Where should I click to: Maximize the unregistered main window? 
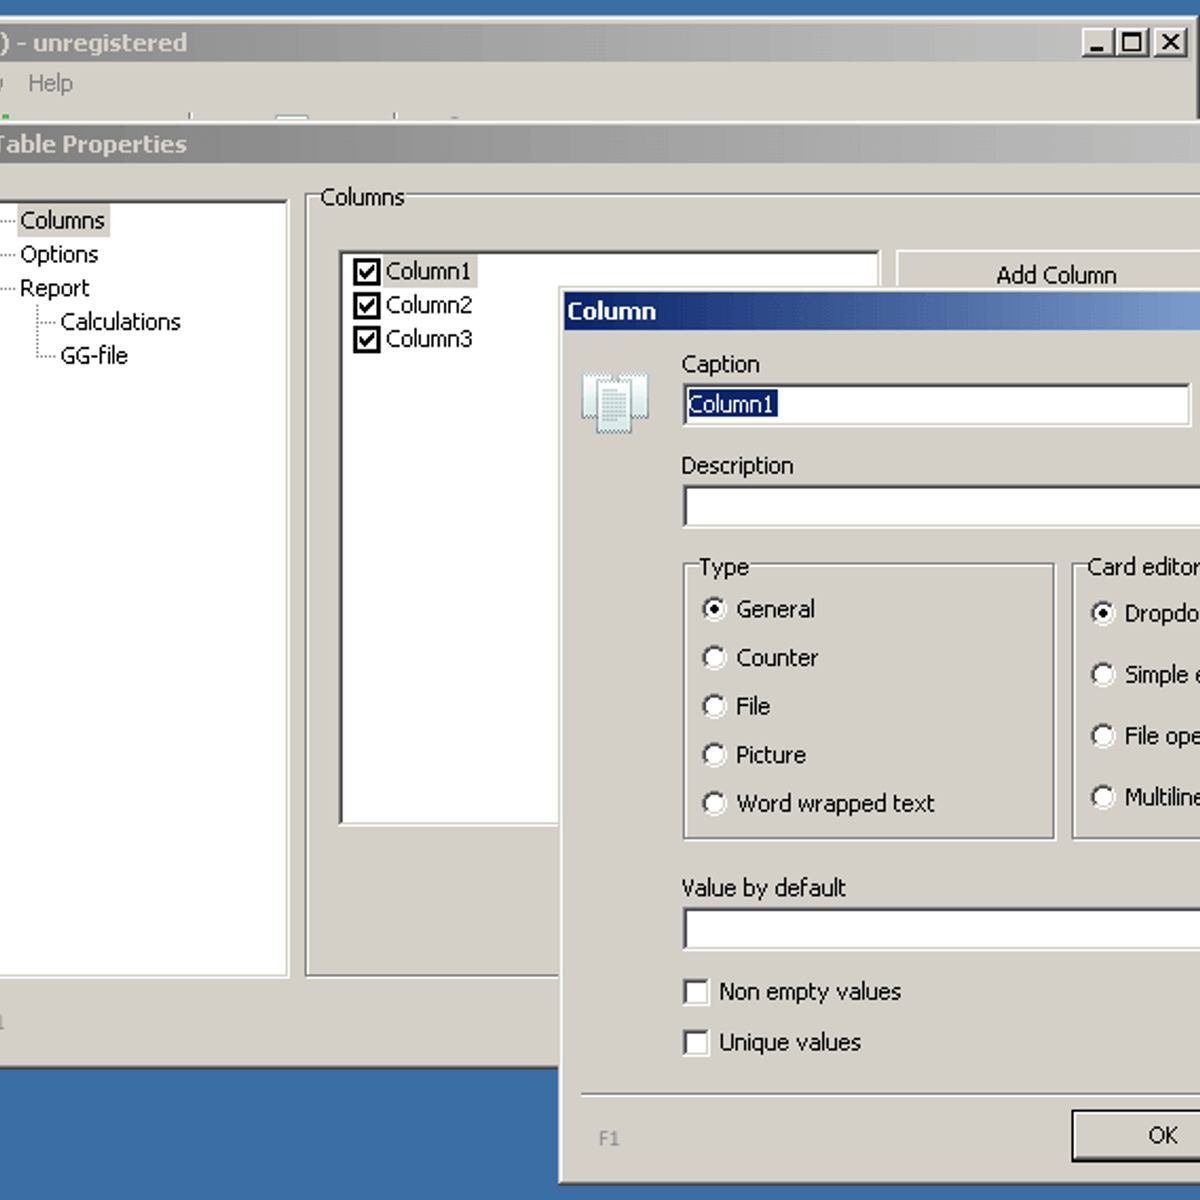coord(1133,42)
